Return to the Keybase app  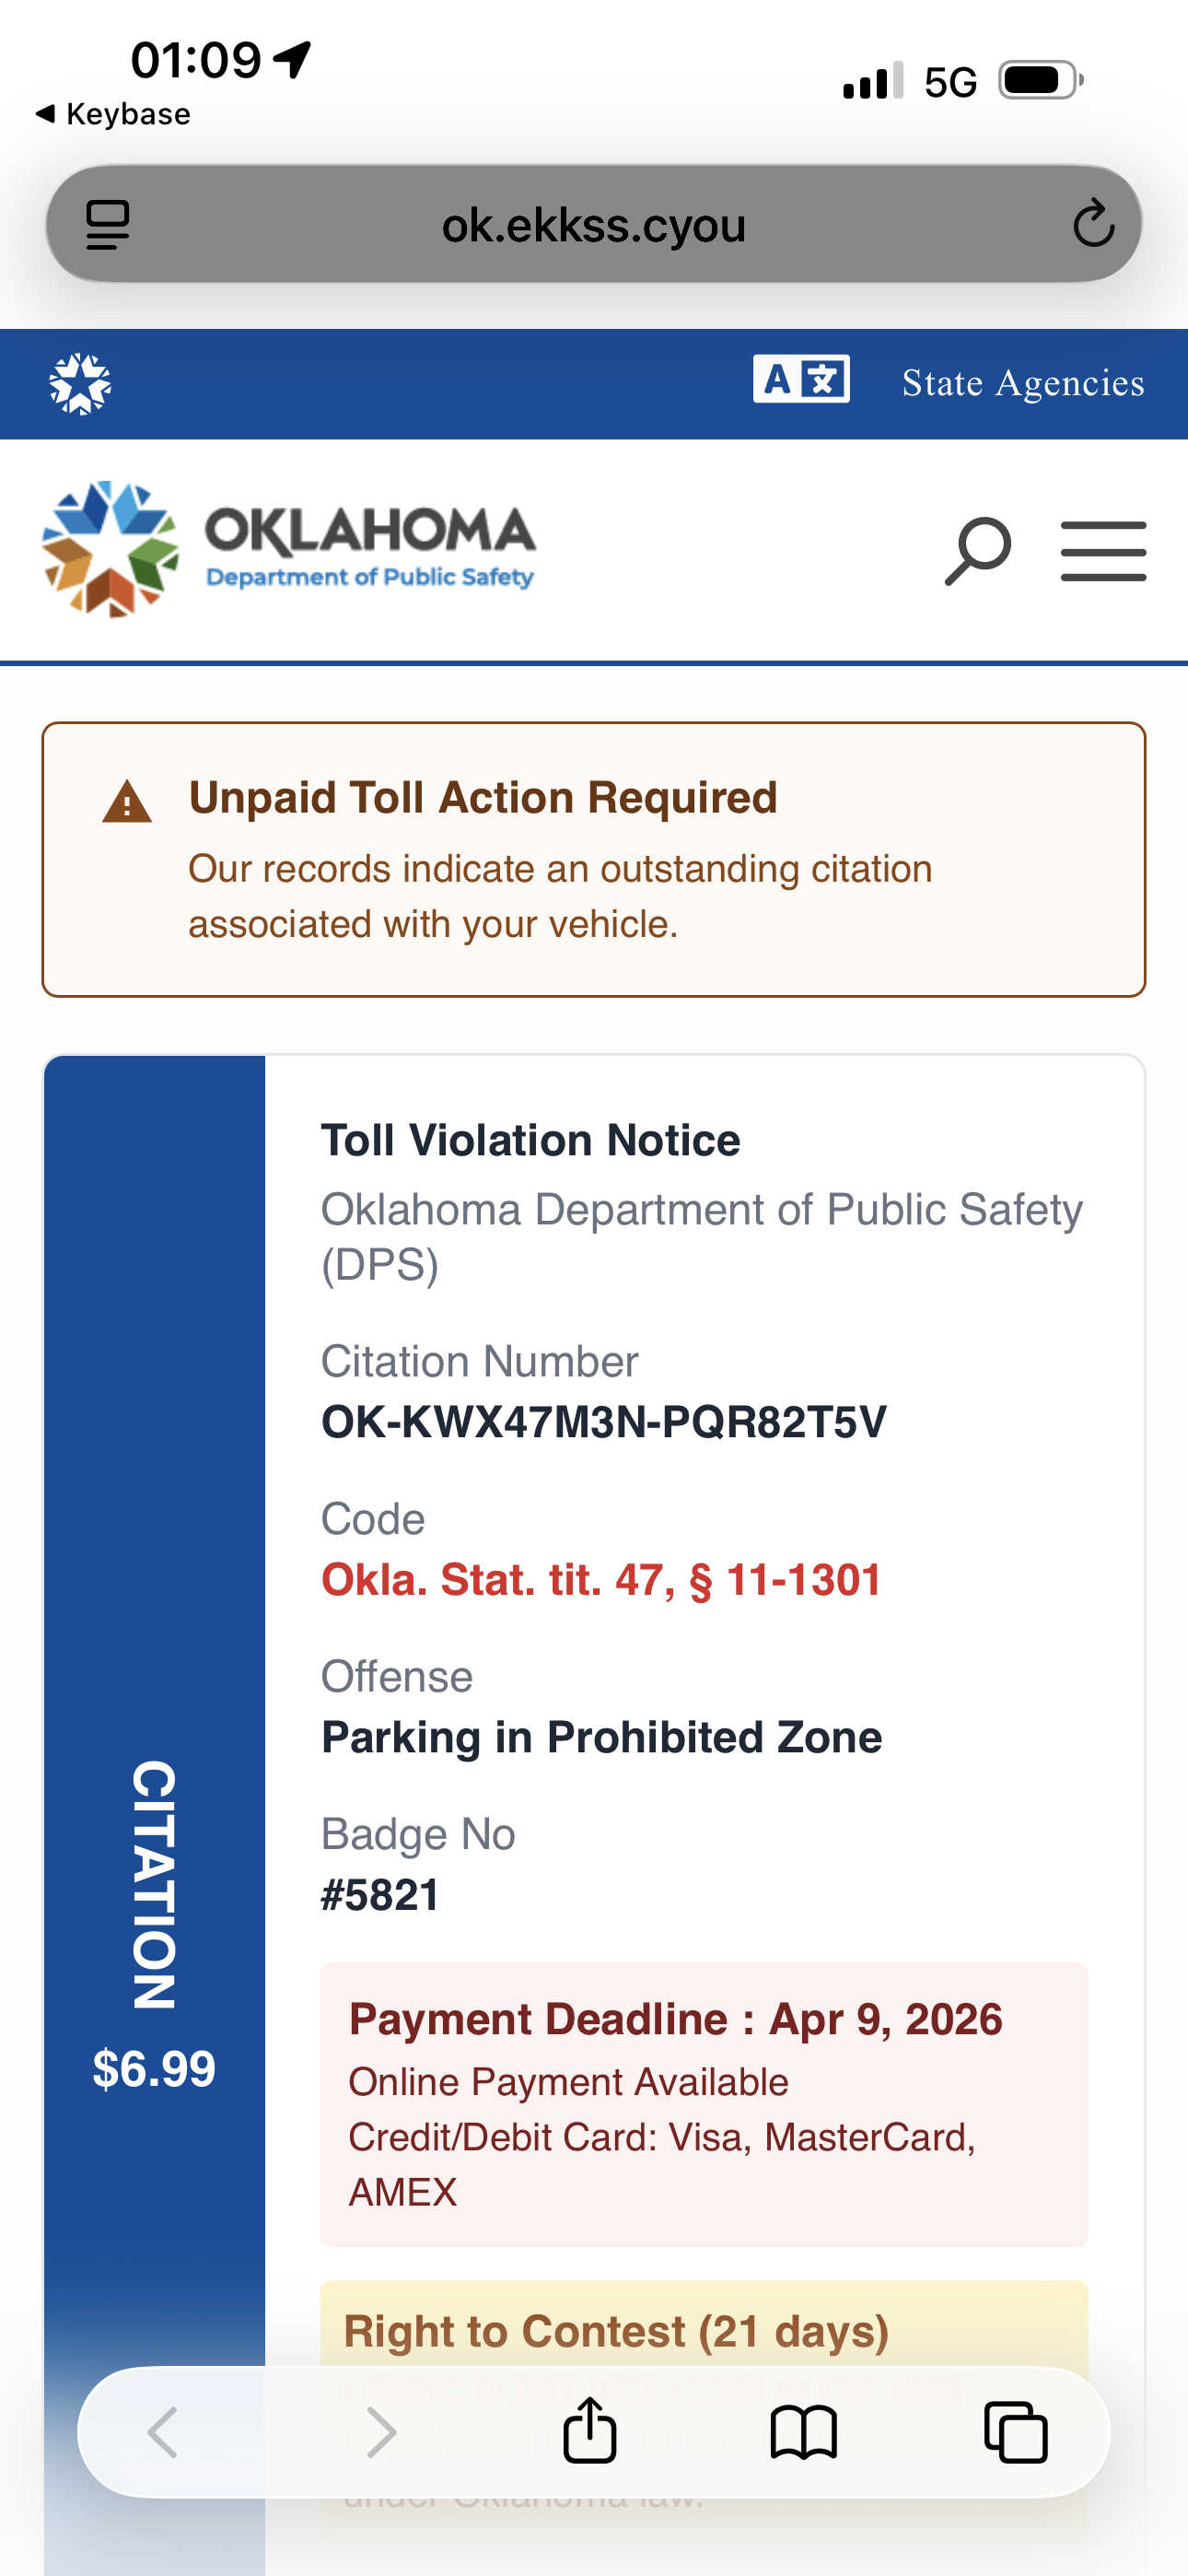point(113,115)
